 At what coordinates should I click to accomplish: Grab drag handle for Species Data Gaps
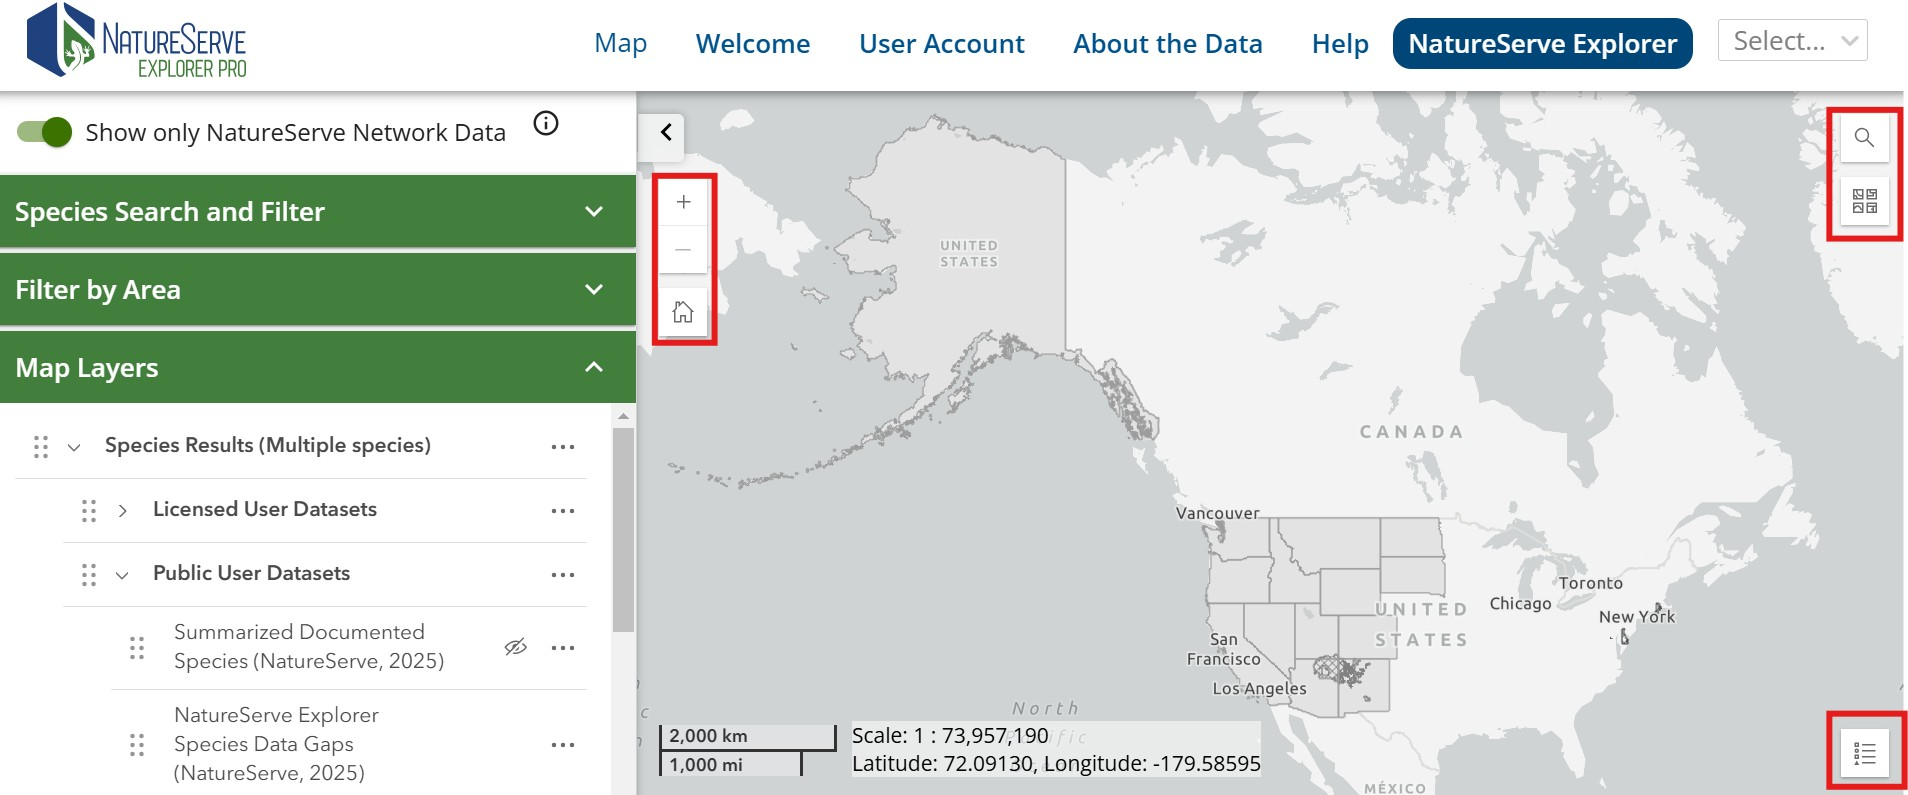(137, 745)
